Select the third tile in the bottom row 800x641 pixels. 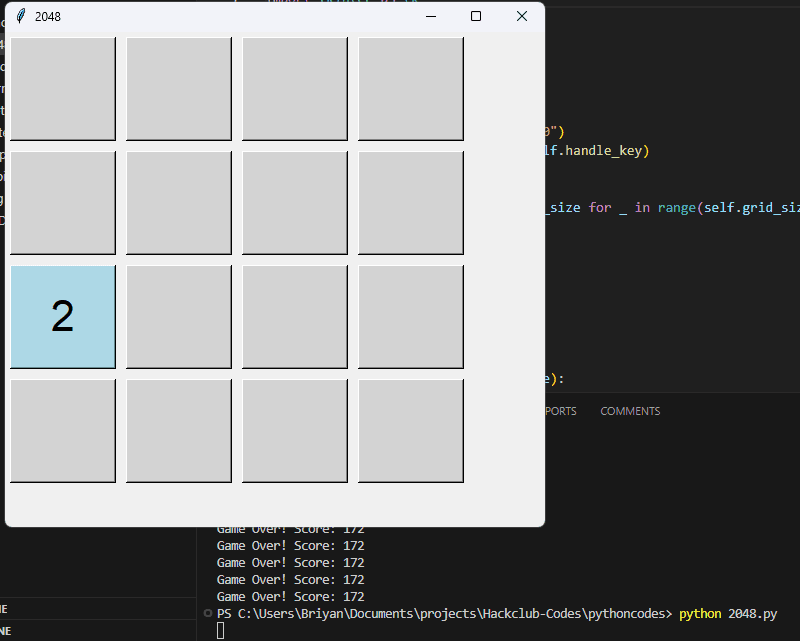(295, 430)
